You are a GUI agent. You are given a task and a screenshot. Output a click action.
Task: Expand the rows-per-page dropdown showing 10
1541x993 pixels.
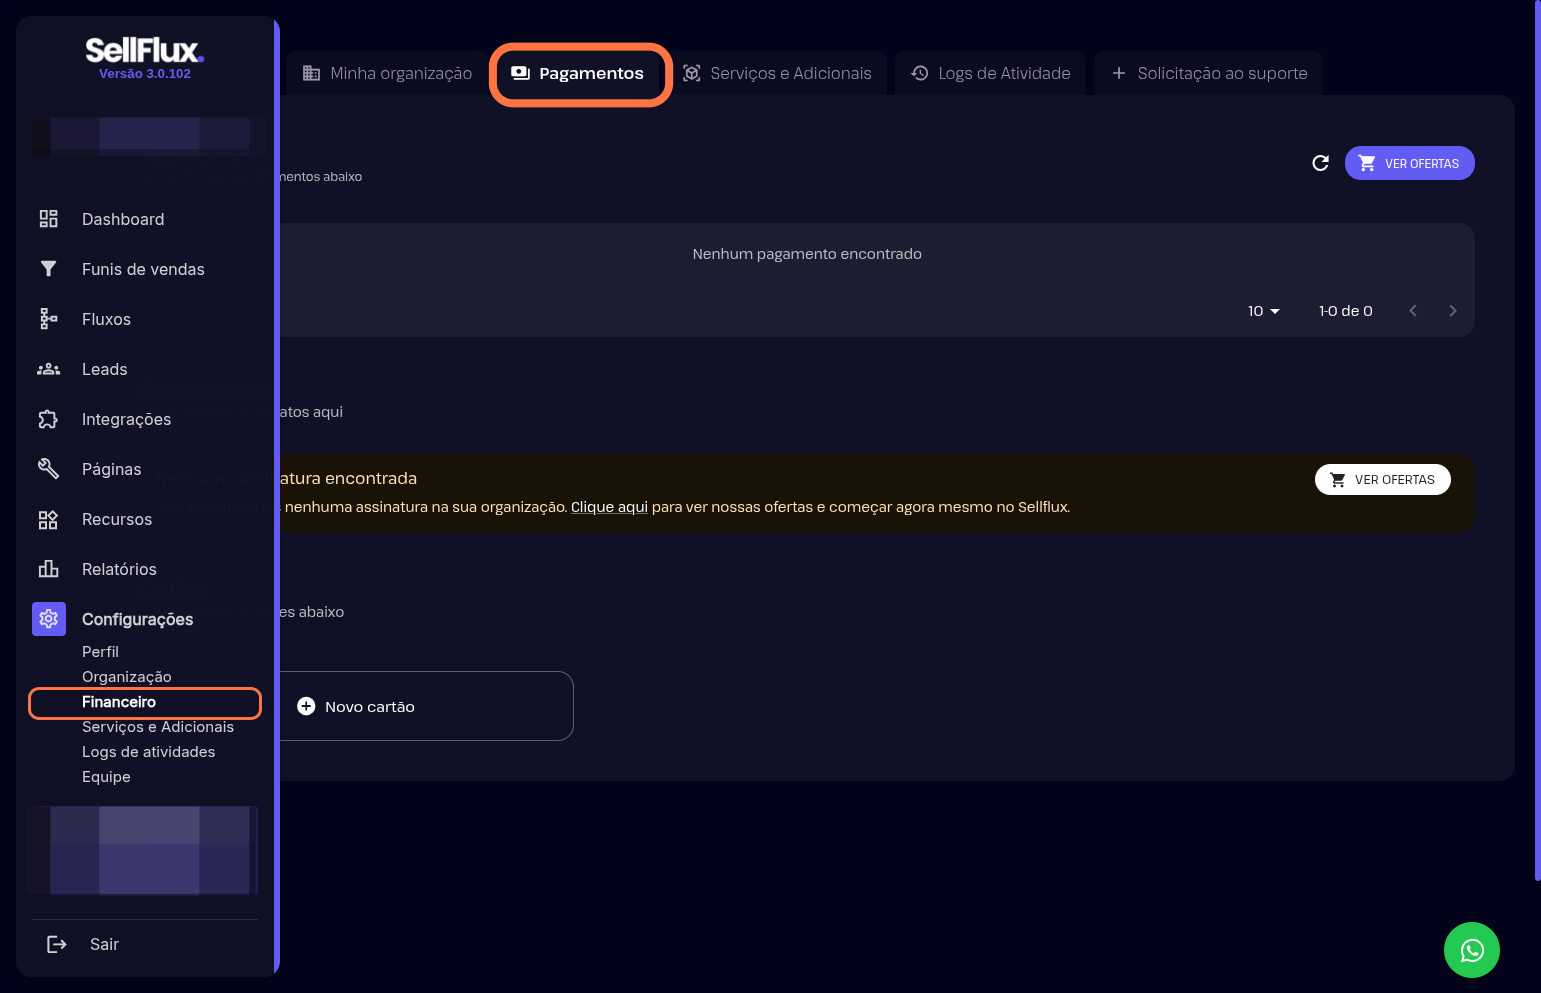[x=1264, y=311]
